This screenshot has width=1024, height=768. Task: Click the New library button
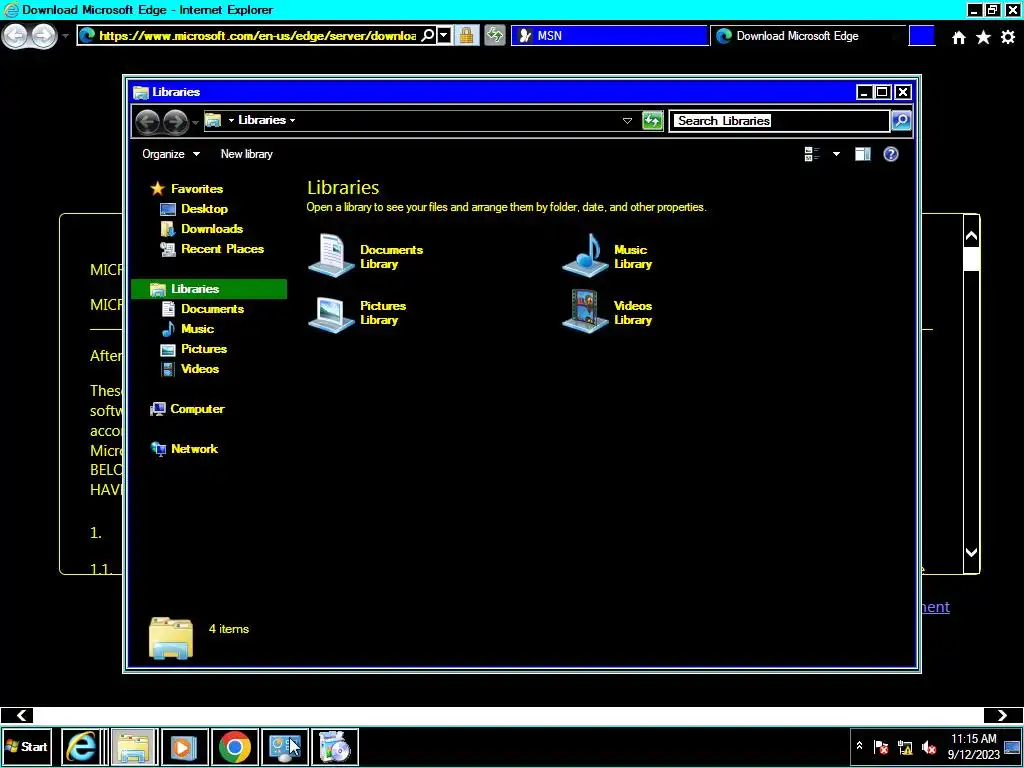247,154
